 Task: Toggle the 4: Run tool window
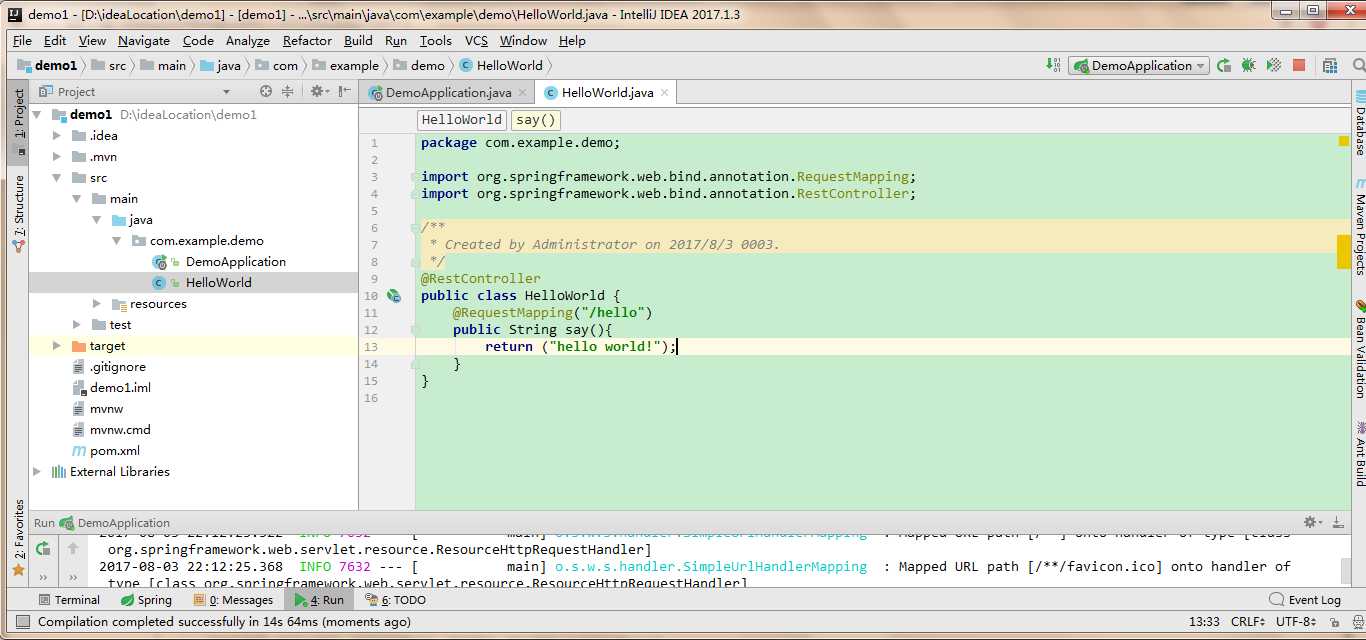318,600
